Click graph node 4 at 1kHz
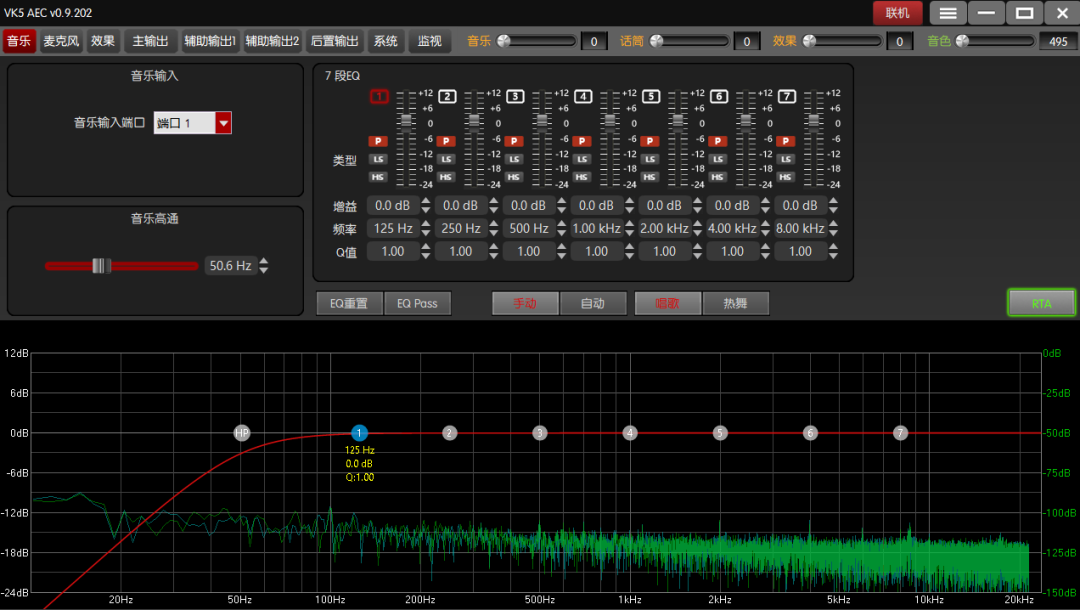 [x=630, y=433]
